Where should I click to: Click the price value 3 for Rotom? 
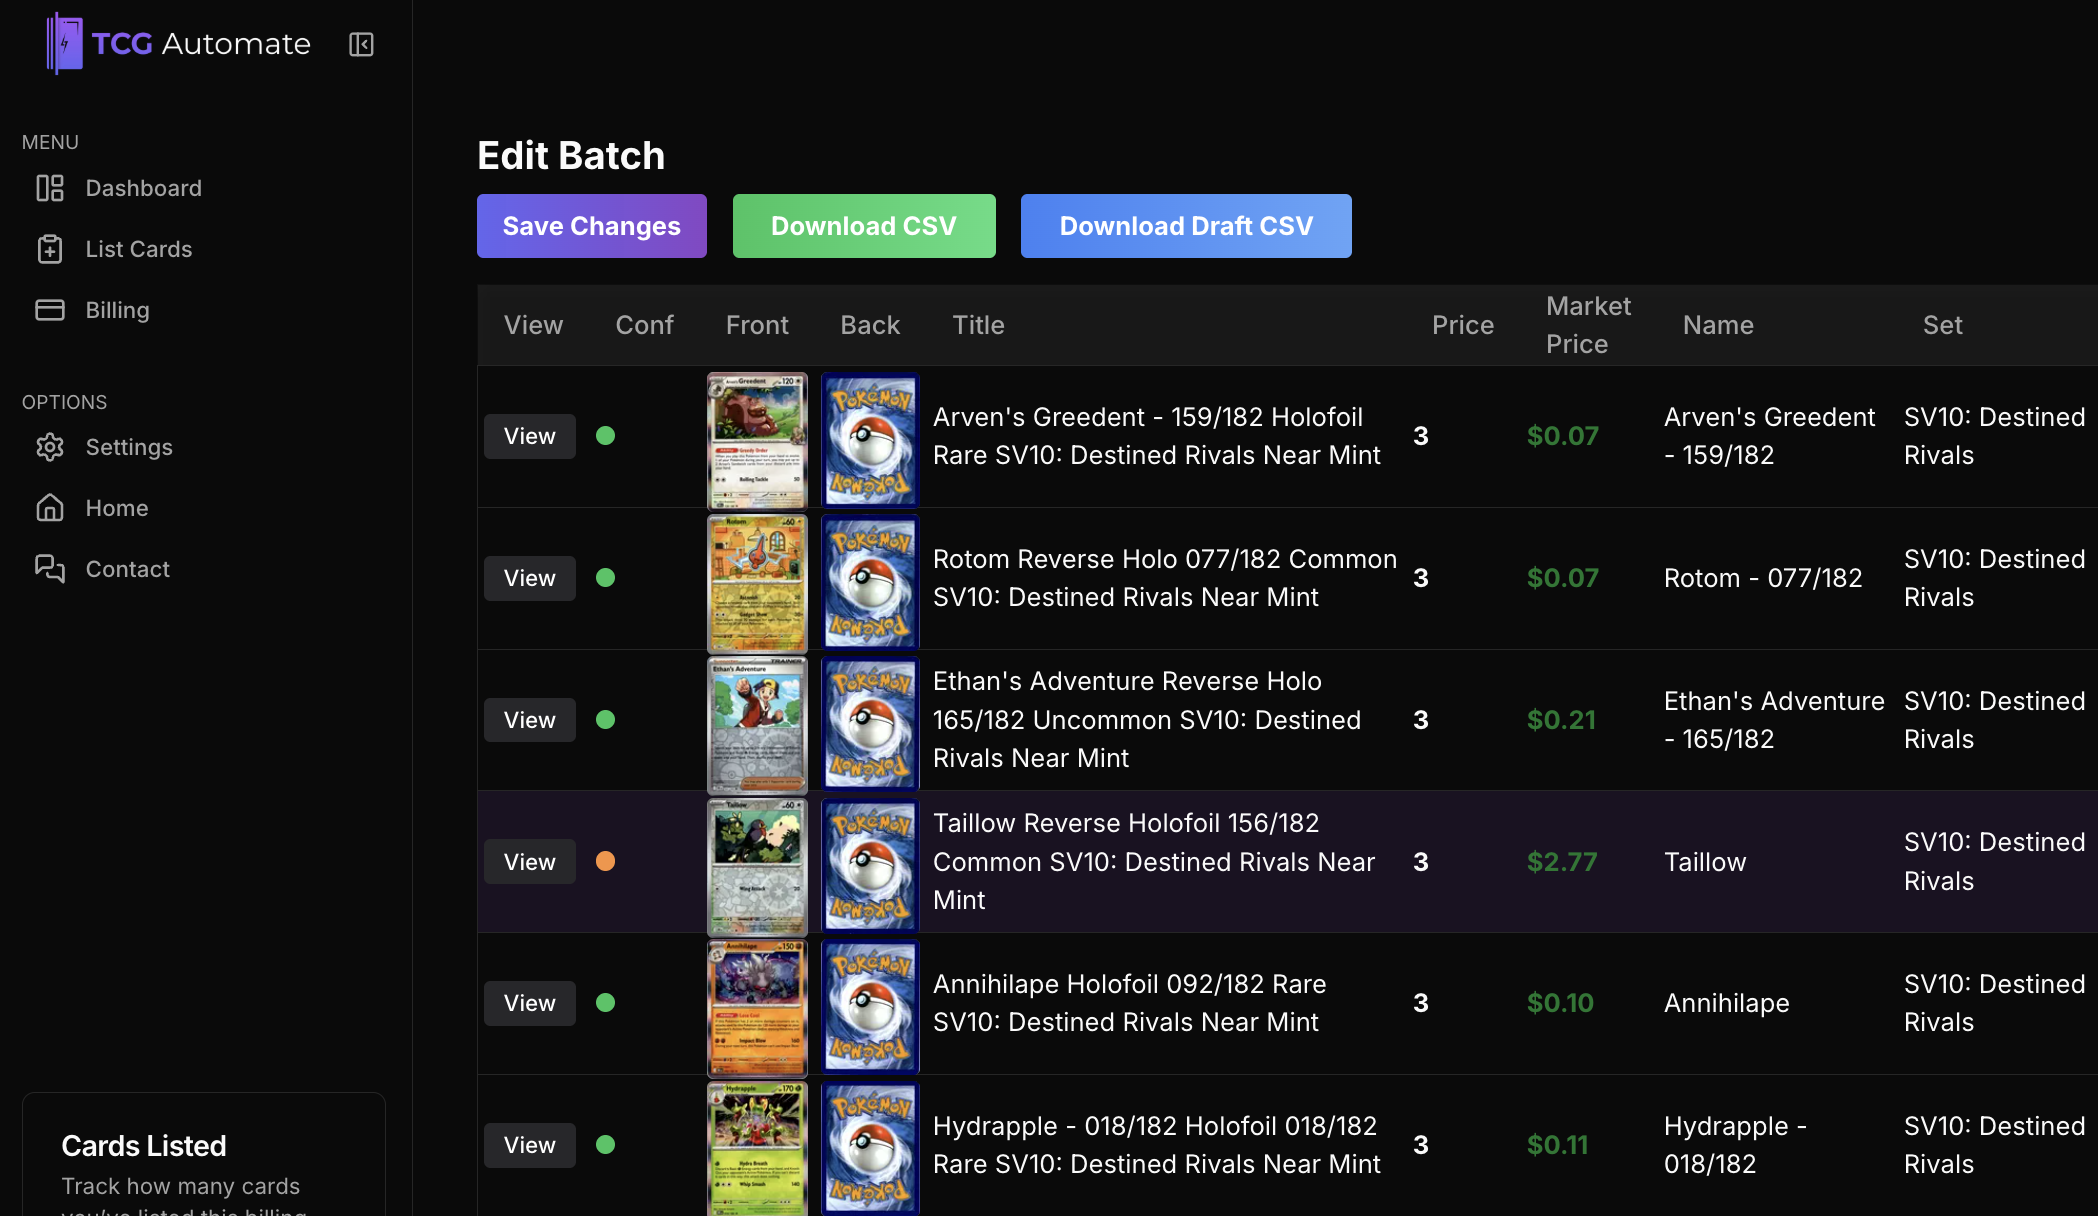tap(1421, 578)
